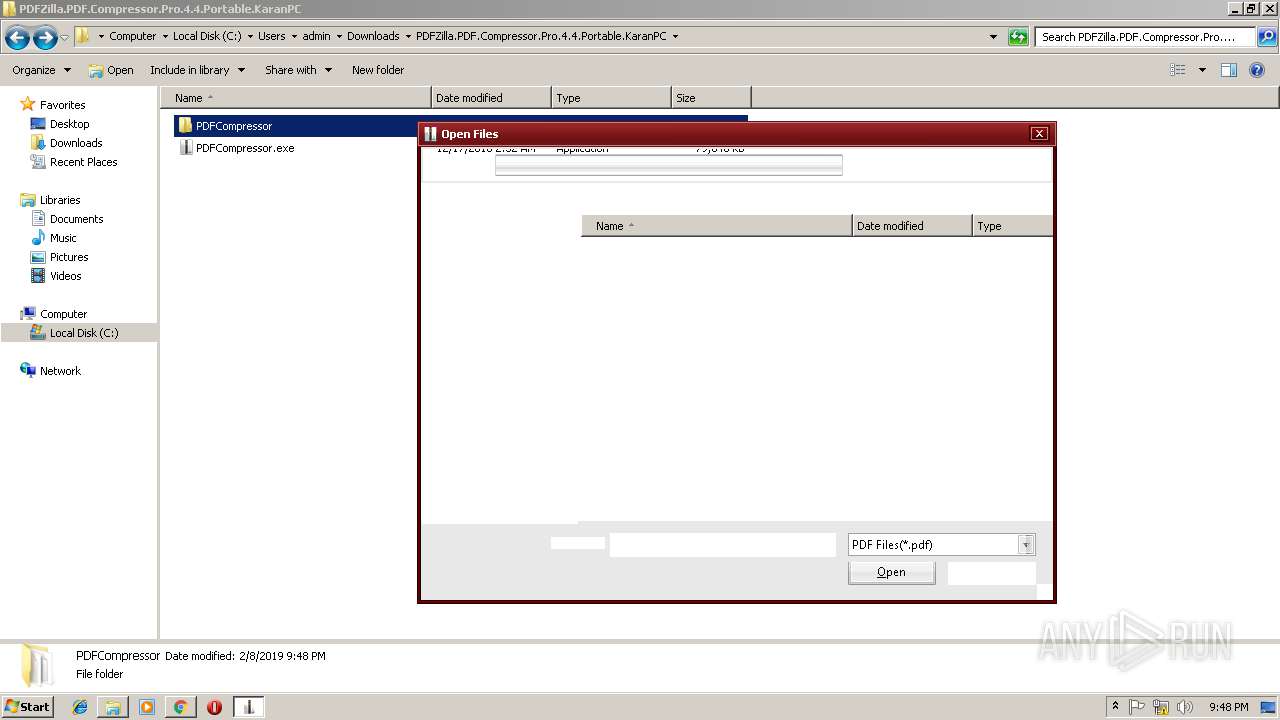1280x720 pixels.
Task: Click the folder icon in the address bar
Action: (83, 36)
